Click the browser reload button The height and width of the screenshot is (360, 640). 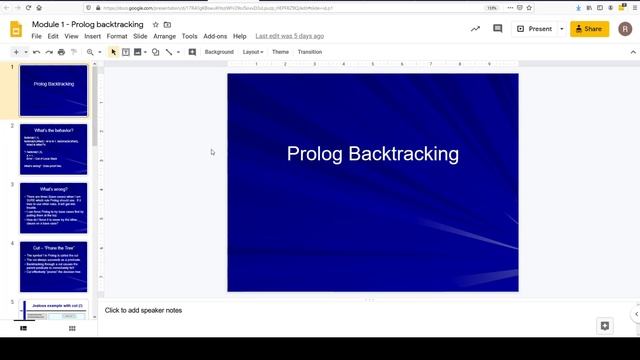coord(28,8)
